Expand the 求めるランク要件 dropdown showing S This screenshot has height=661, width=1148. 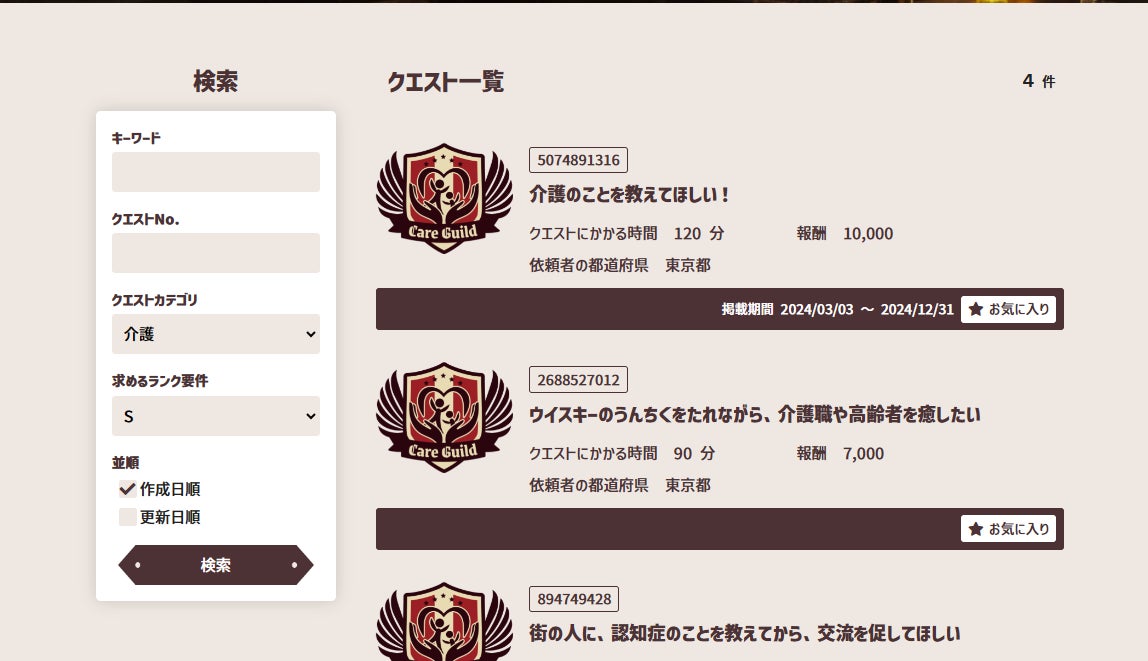[x=216, y=417]
